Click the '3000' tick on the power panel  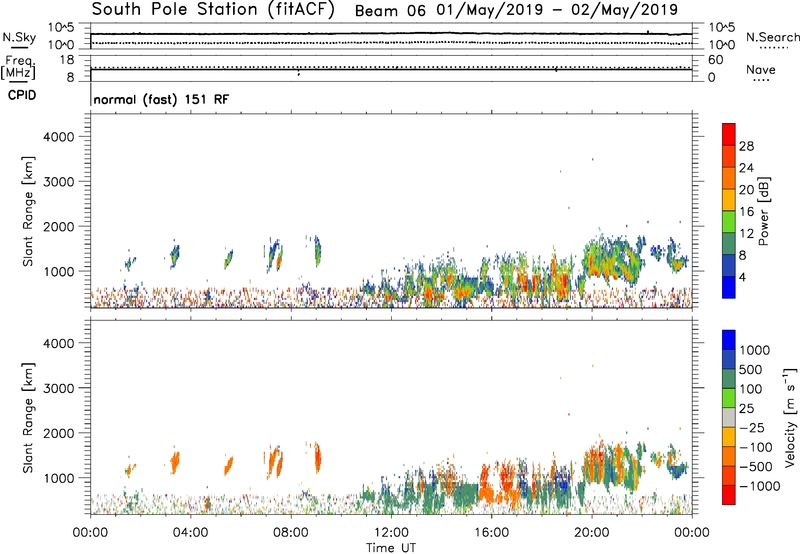pyautogui.click(x=58, y=182)
